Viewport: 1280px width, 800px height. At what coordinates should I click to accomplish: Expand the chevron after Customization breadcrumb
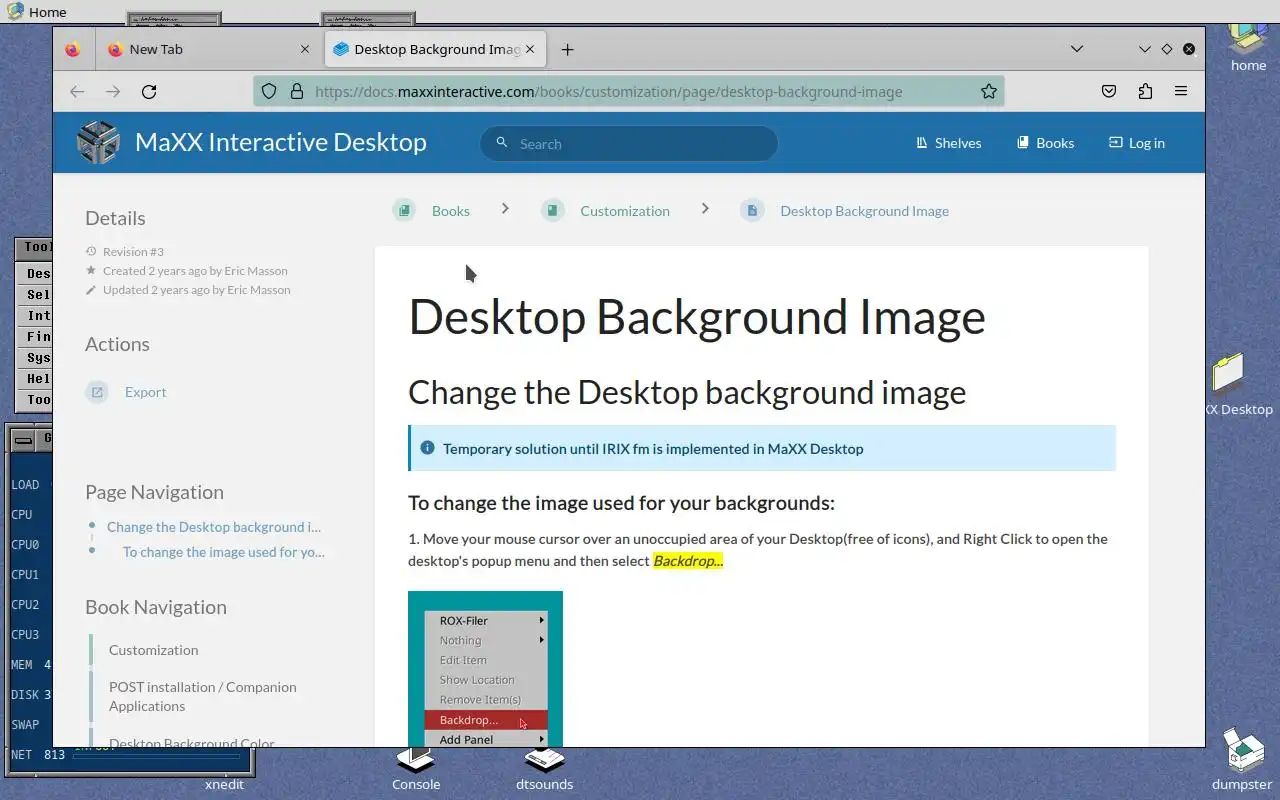tap(705, 208)
